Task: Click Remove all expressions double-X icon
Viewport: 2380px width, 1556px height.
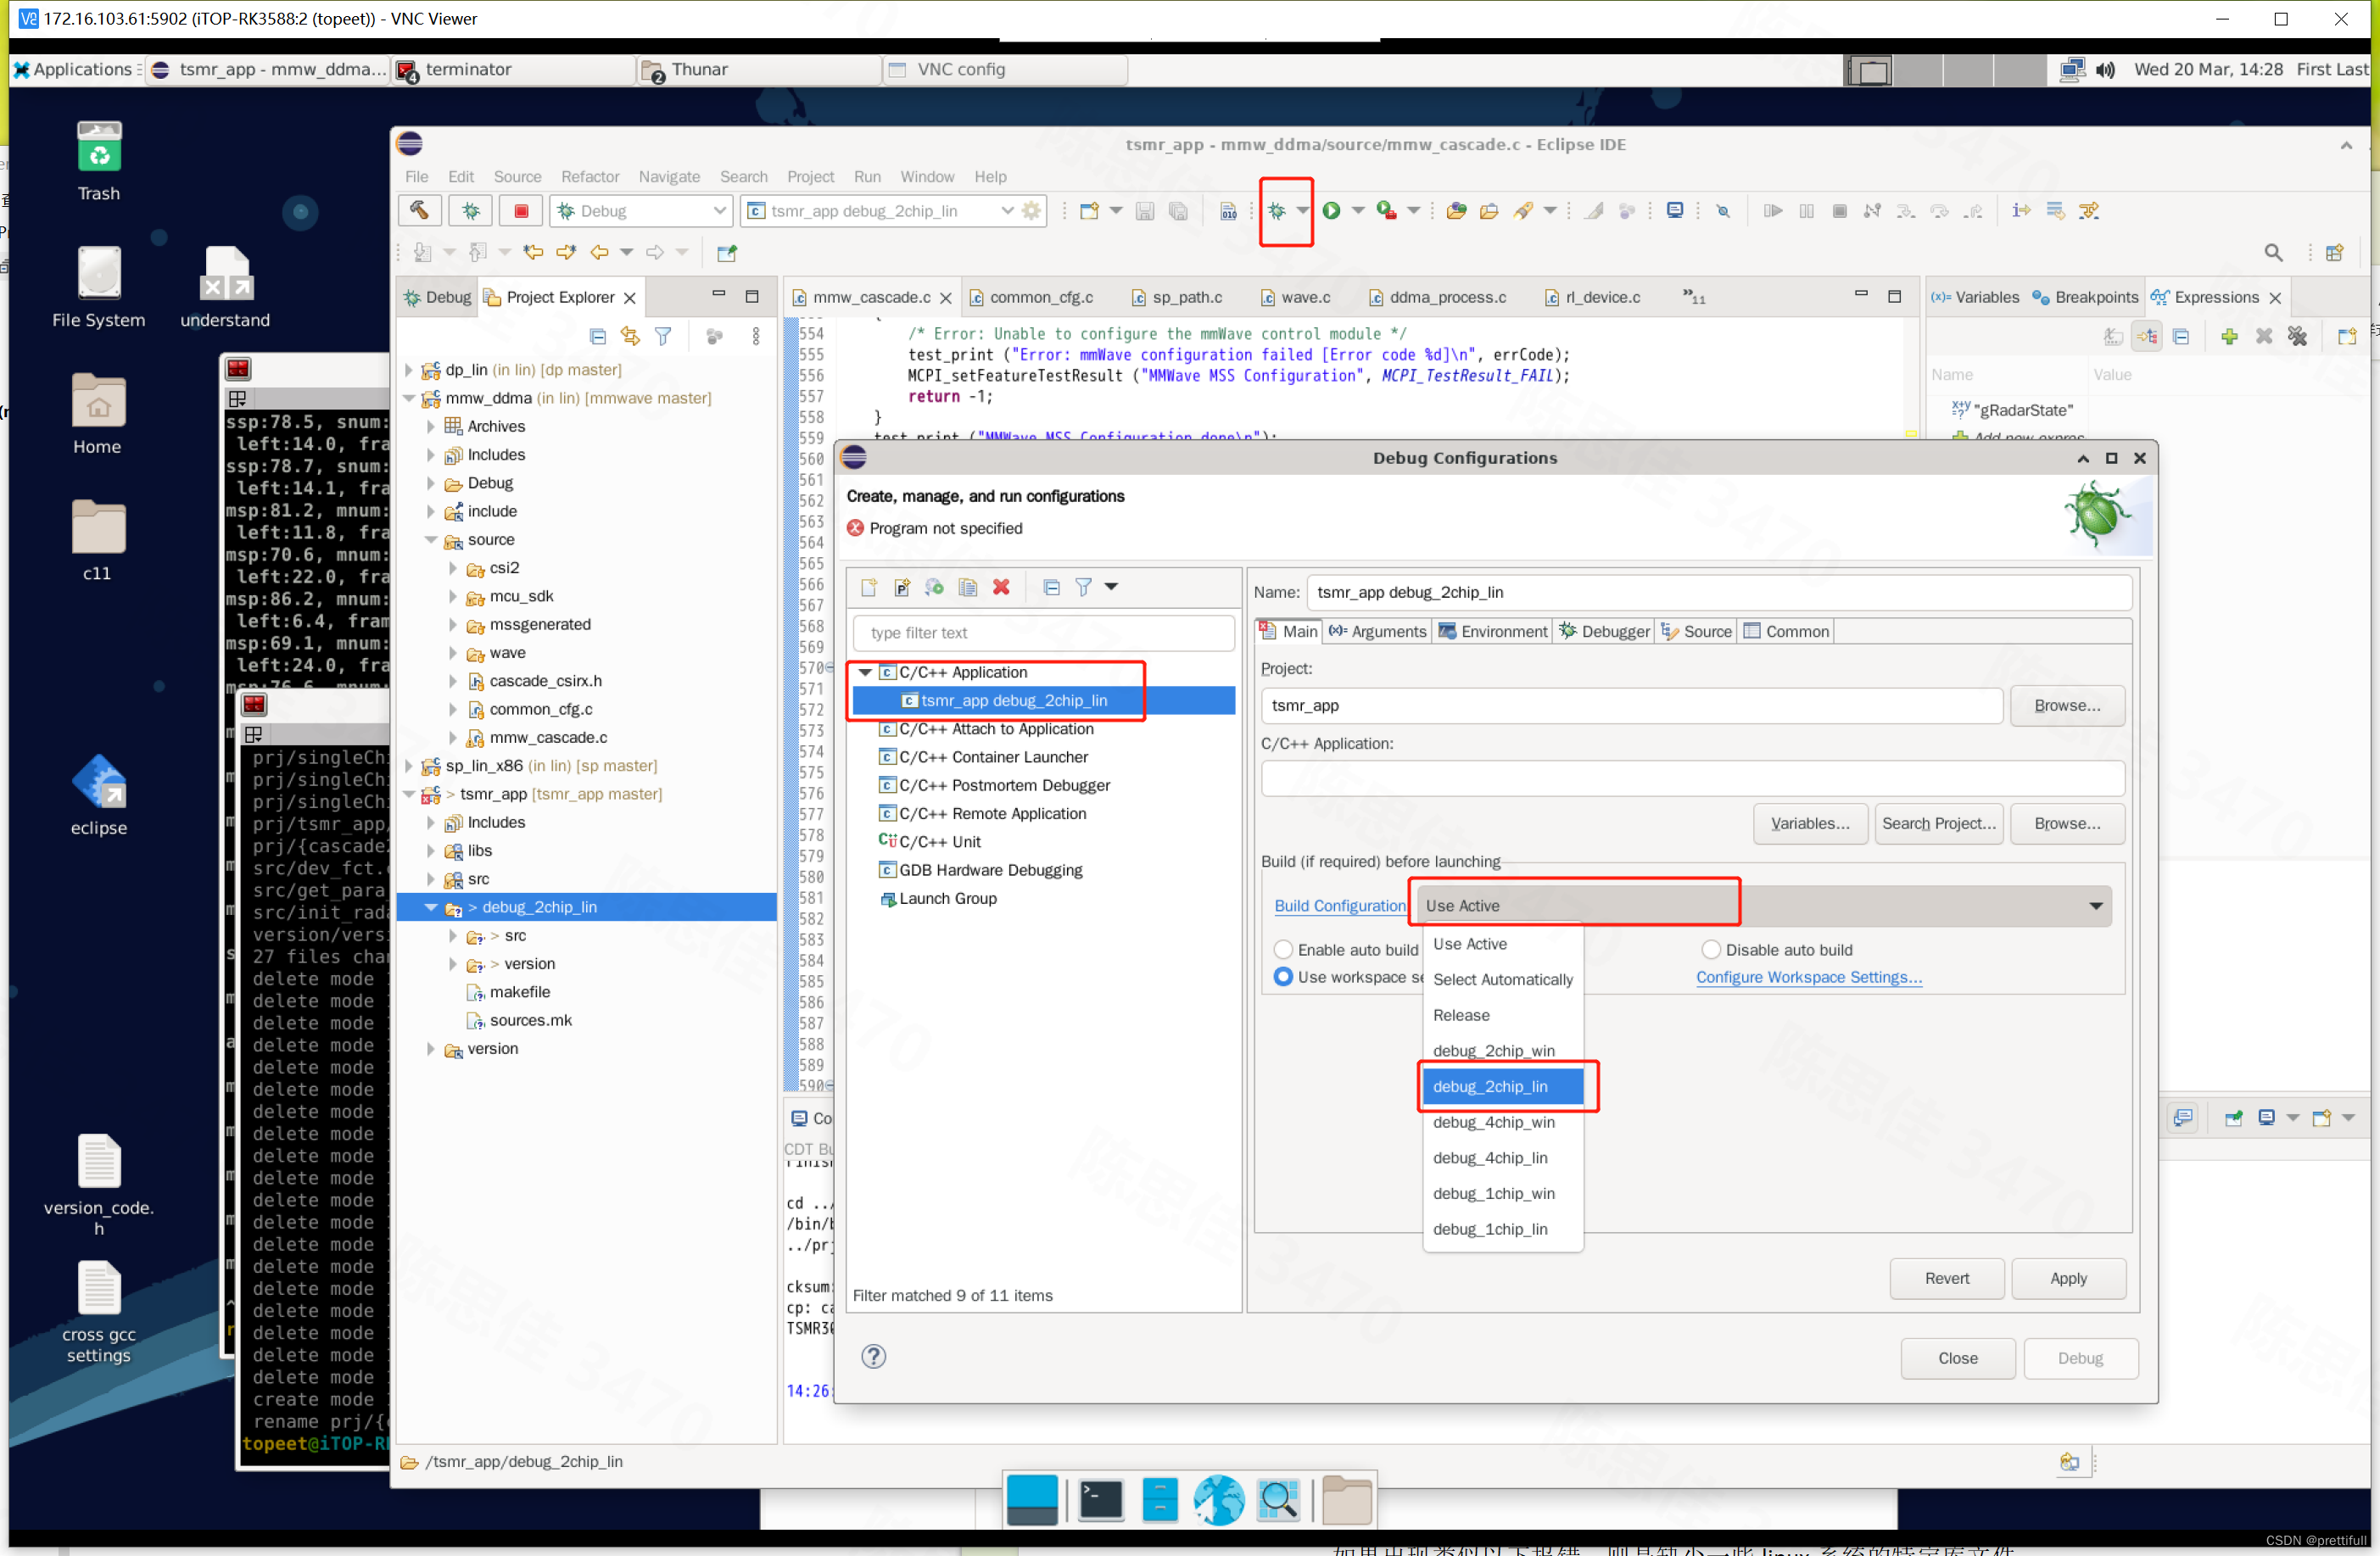Action: coord(2297,337)
